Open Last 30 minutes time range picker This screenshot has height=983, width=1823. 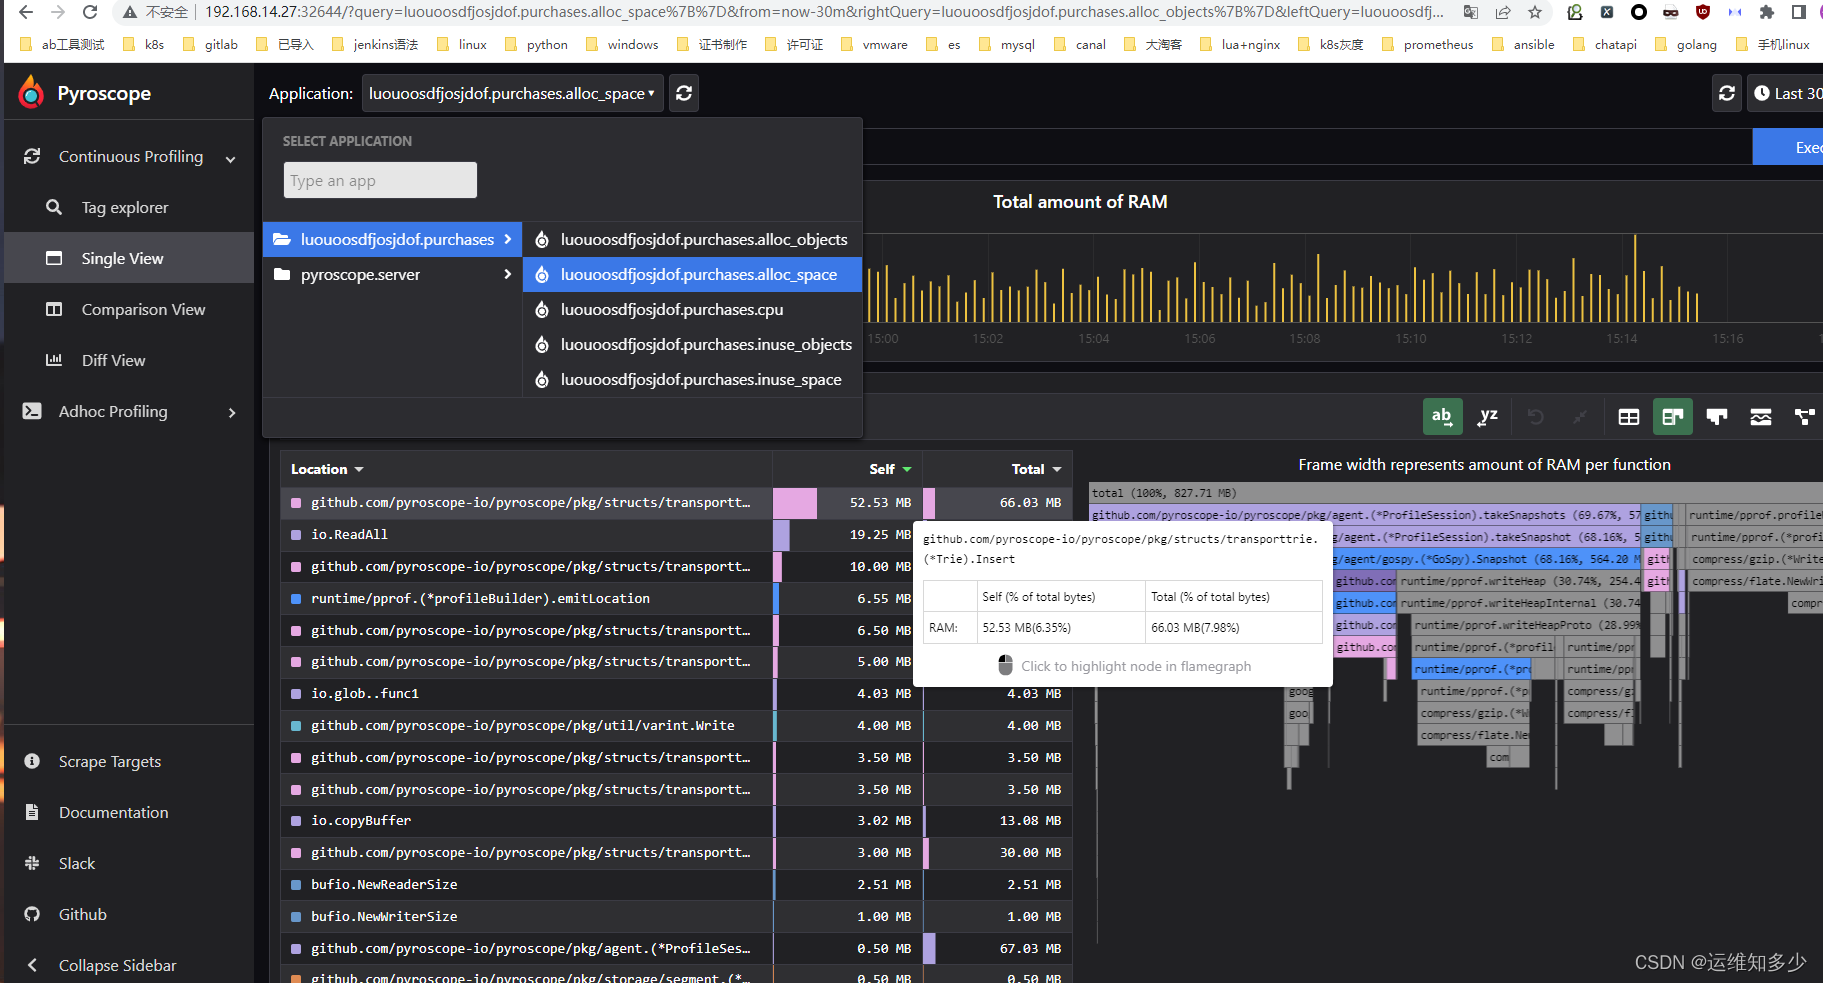(1786, 93)
